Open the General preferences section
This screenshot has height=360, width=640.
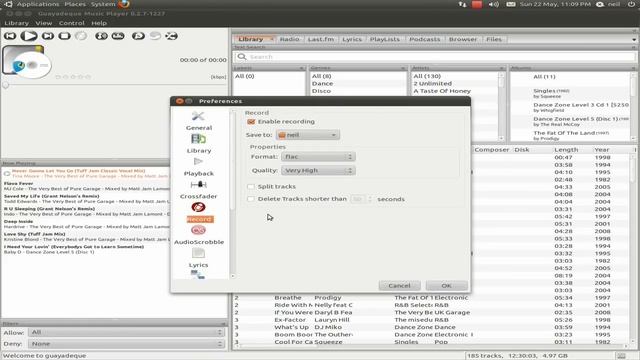(x=199, y=121)
